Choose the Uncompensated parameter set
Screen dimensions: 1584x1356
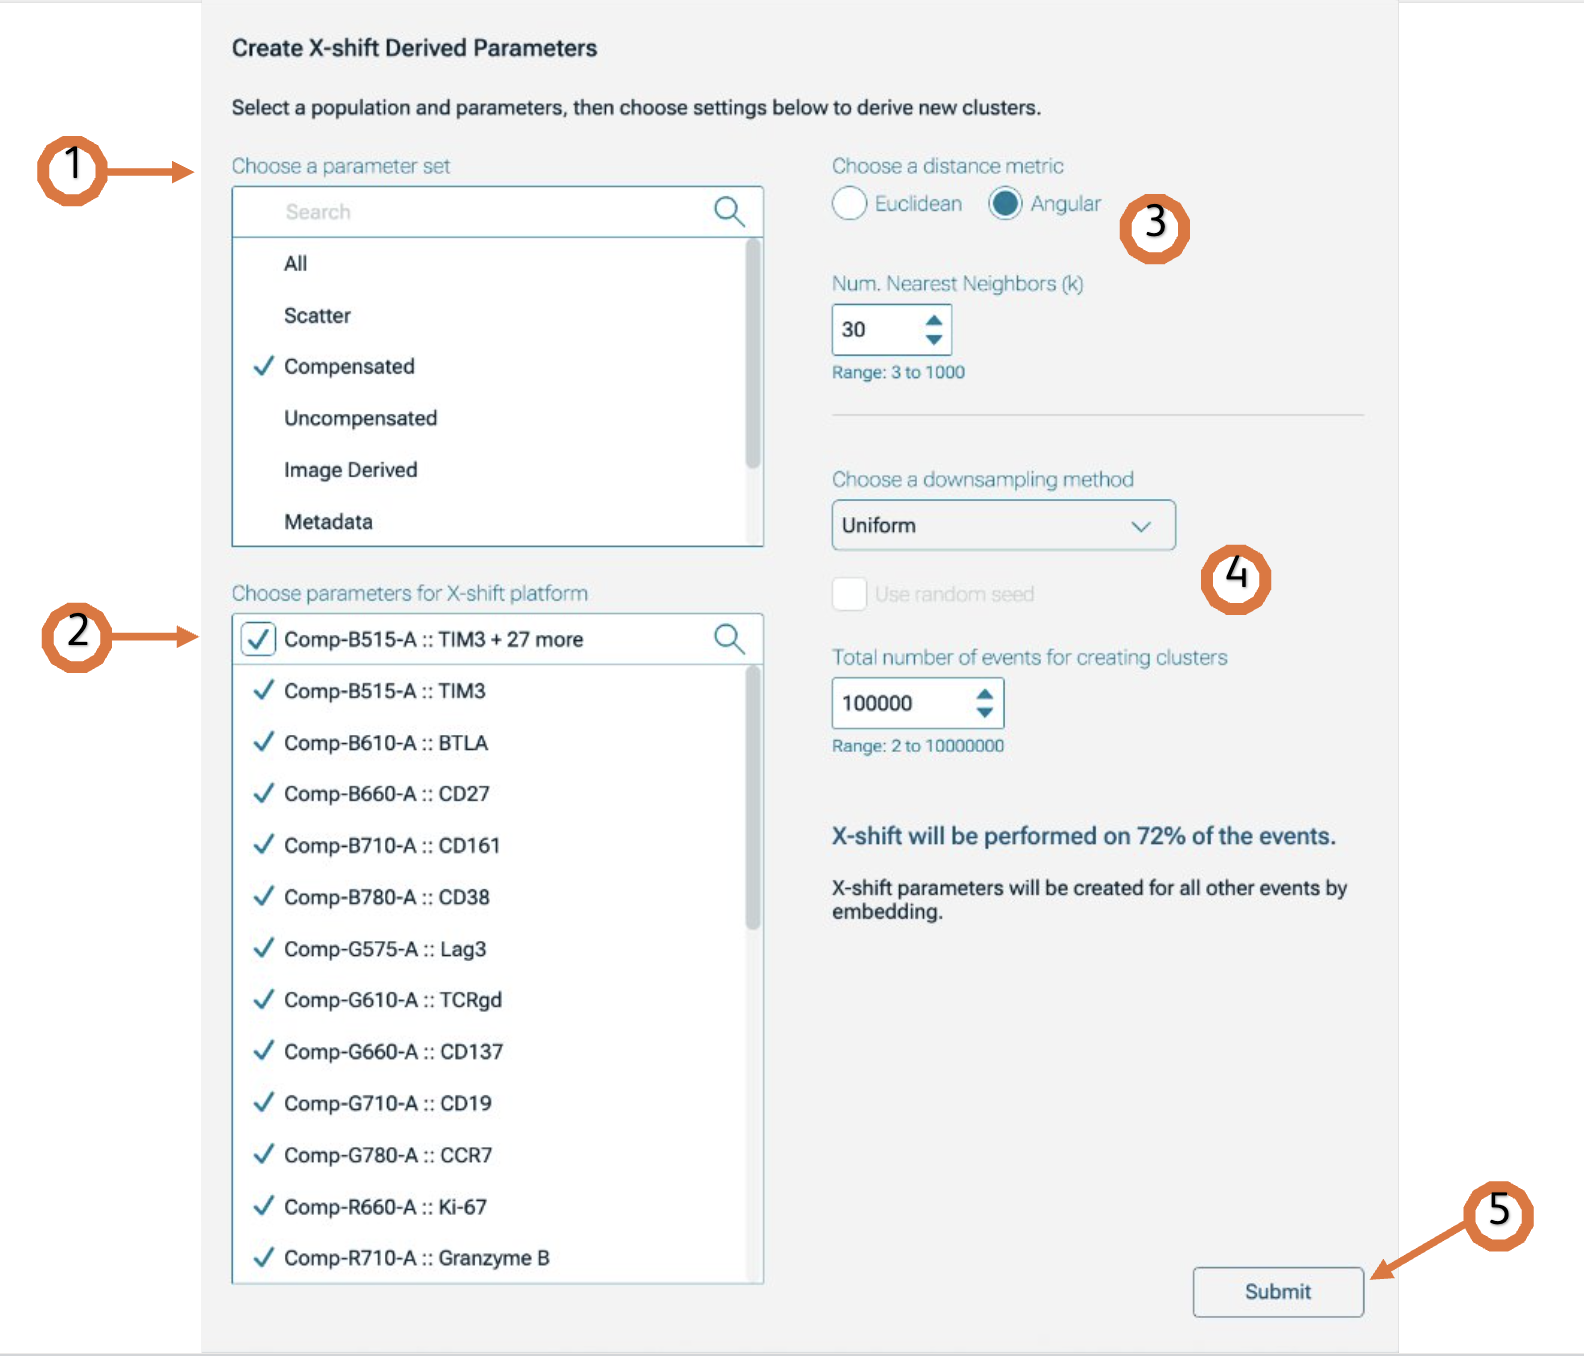pyautogui.click(x=360, y=418)
